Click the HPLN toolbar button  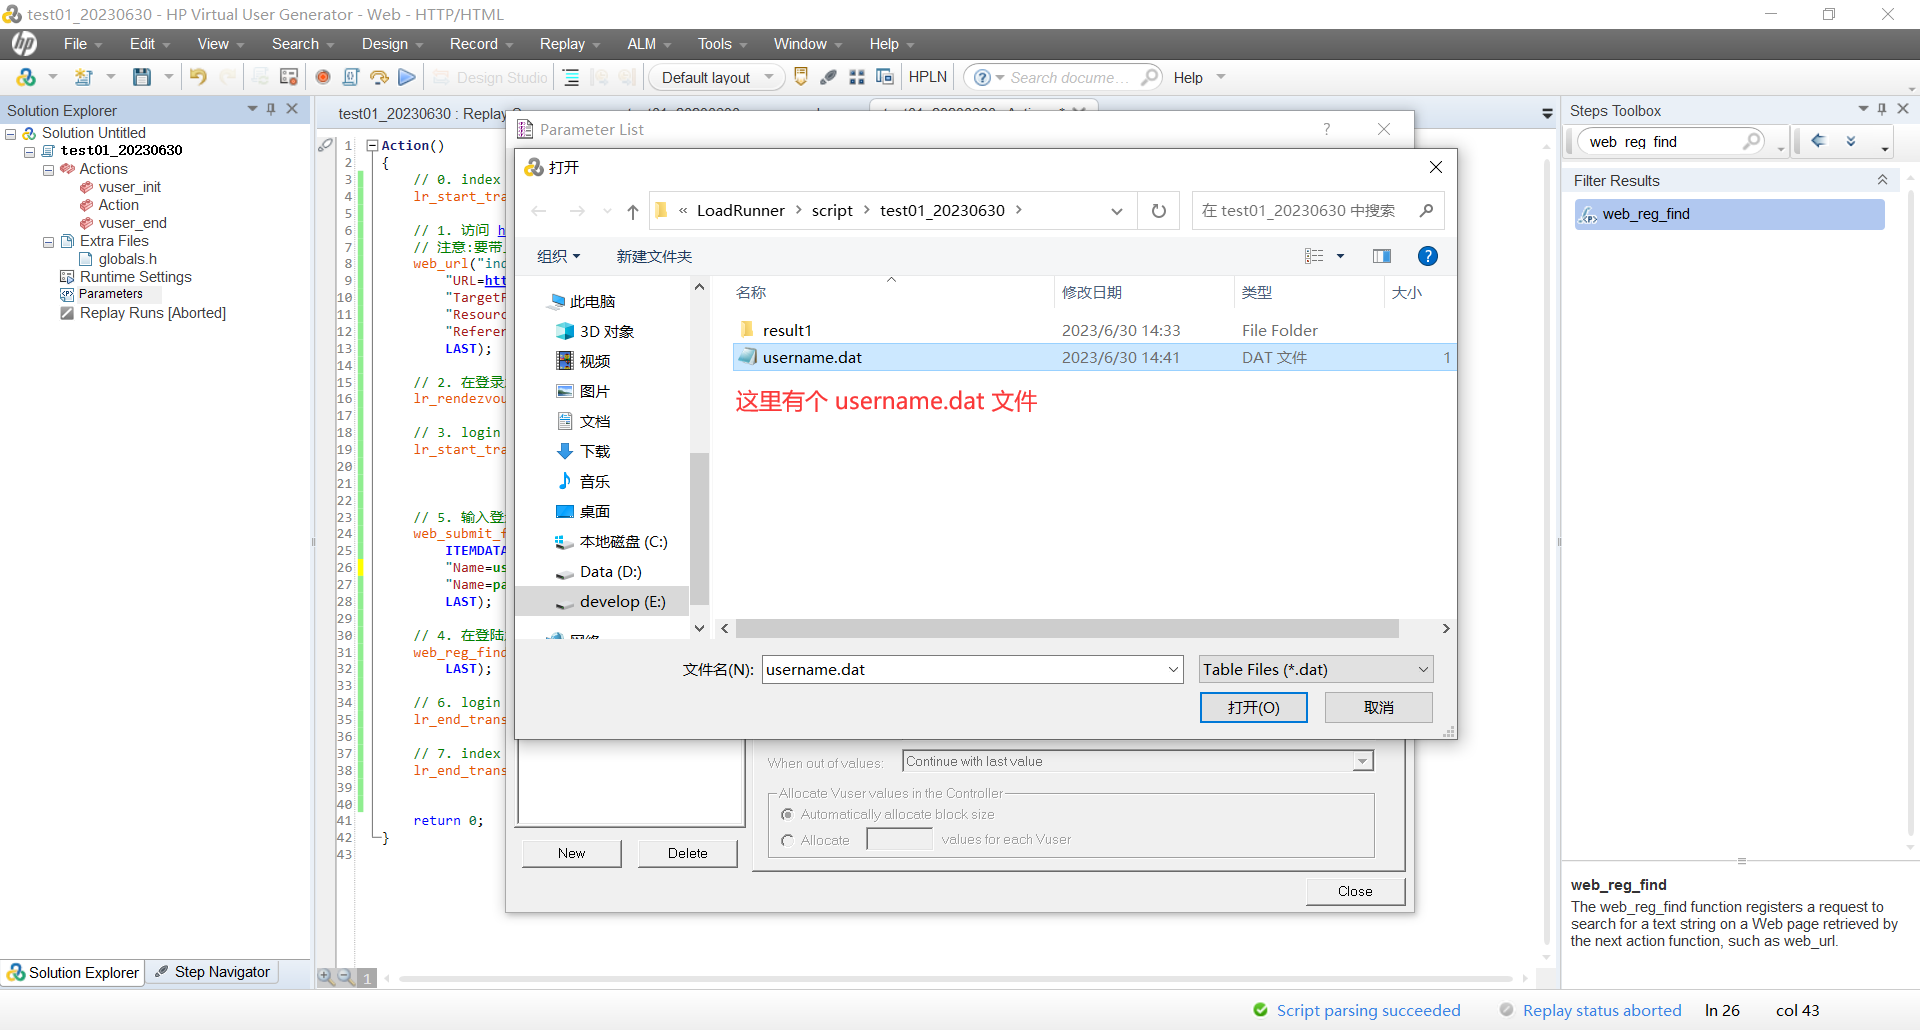(x=927, y=77)
